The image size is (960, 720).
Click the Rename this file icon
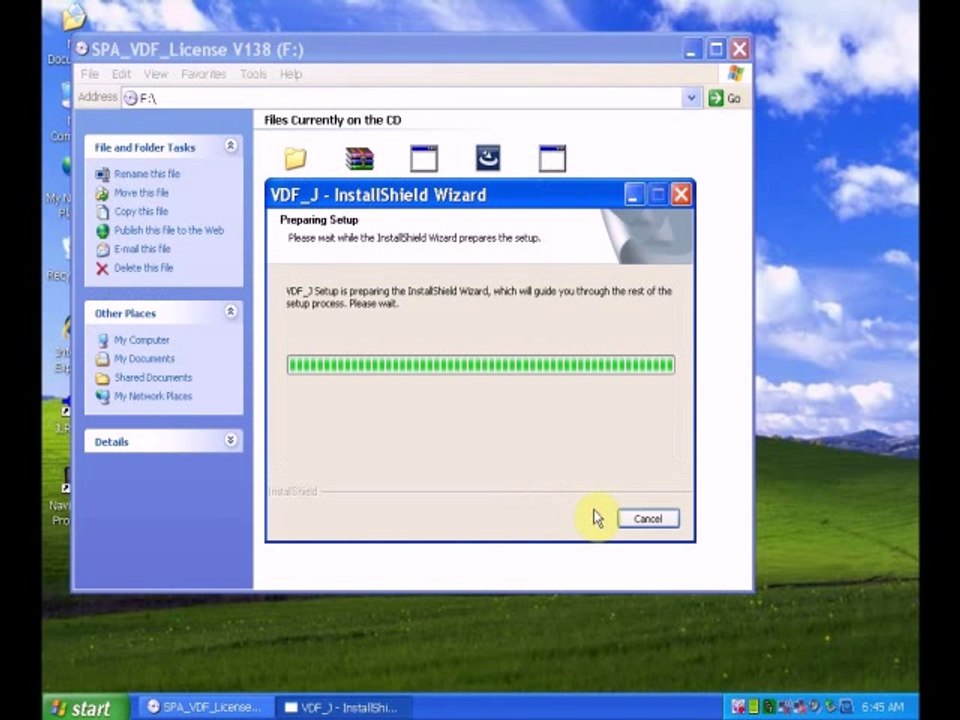click(102, 174)
